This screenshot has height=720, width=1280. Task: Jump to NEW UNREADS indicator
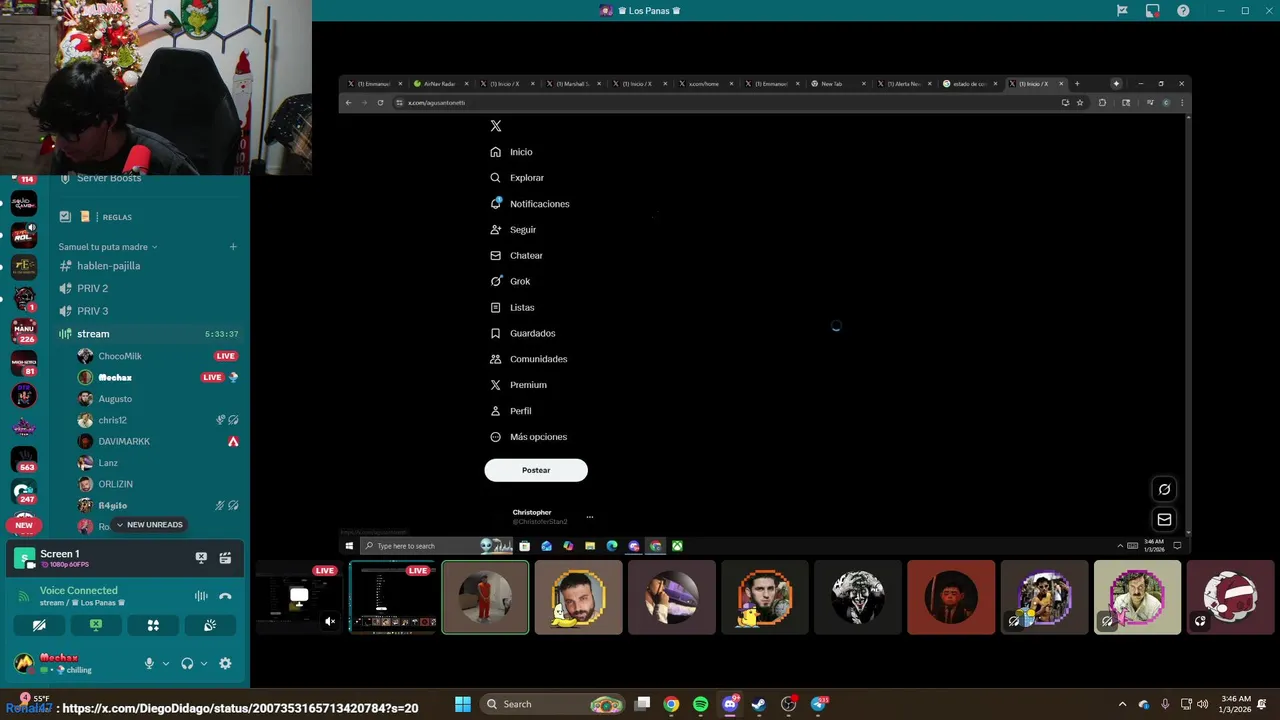[x=150, y=525]
